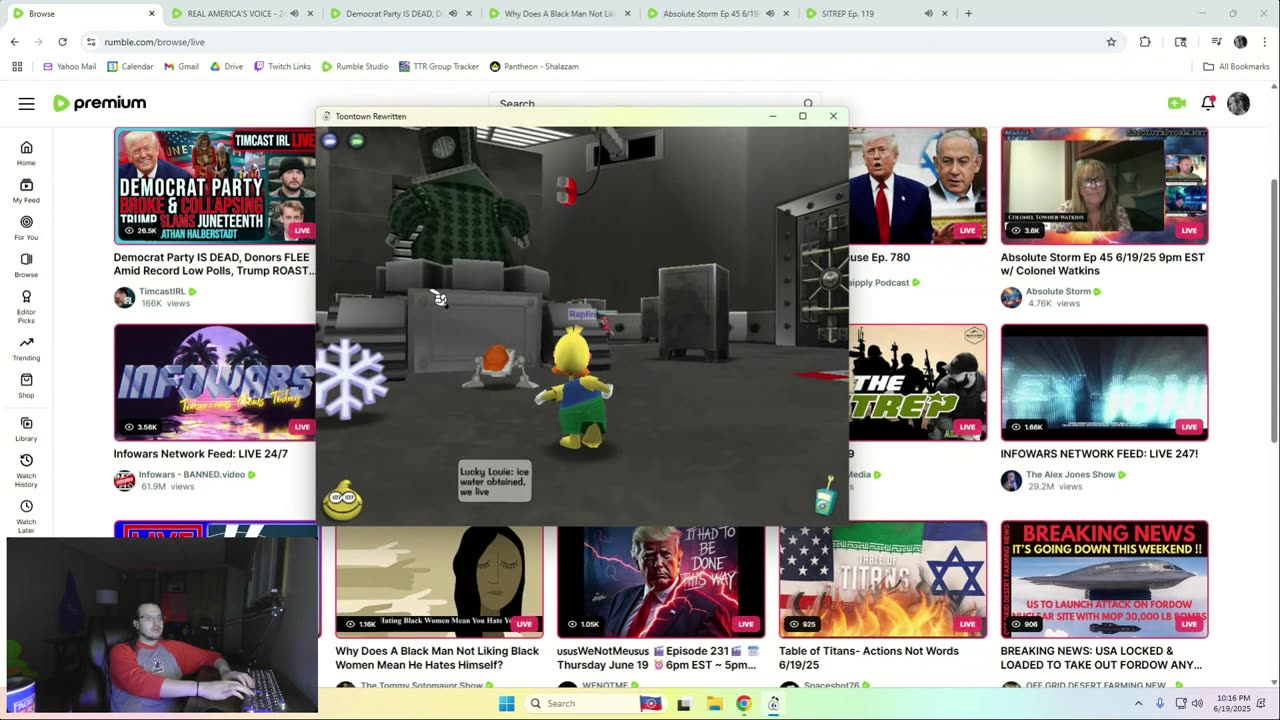
Task: Open the Chrome profile avatar menu
Action: [x=1240, y=42]
